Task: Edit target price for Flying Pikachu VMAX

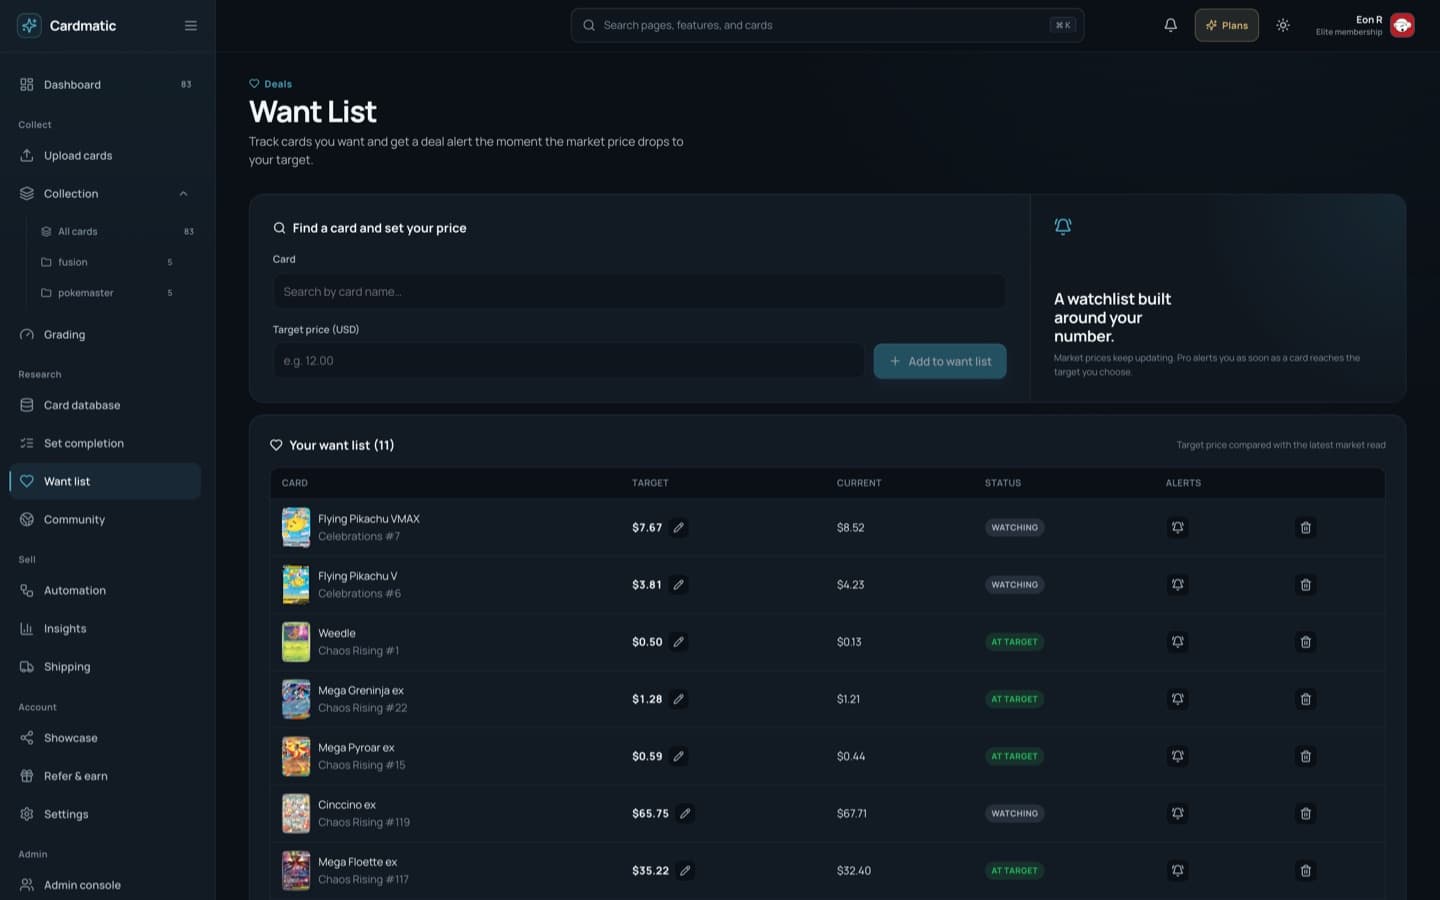Action: 679,528
